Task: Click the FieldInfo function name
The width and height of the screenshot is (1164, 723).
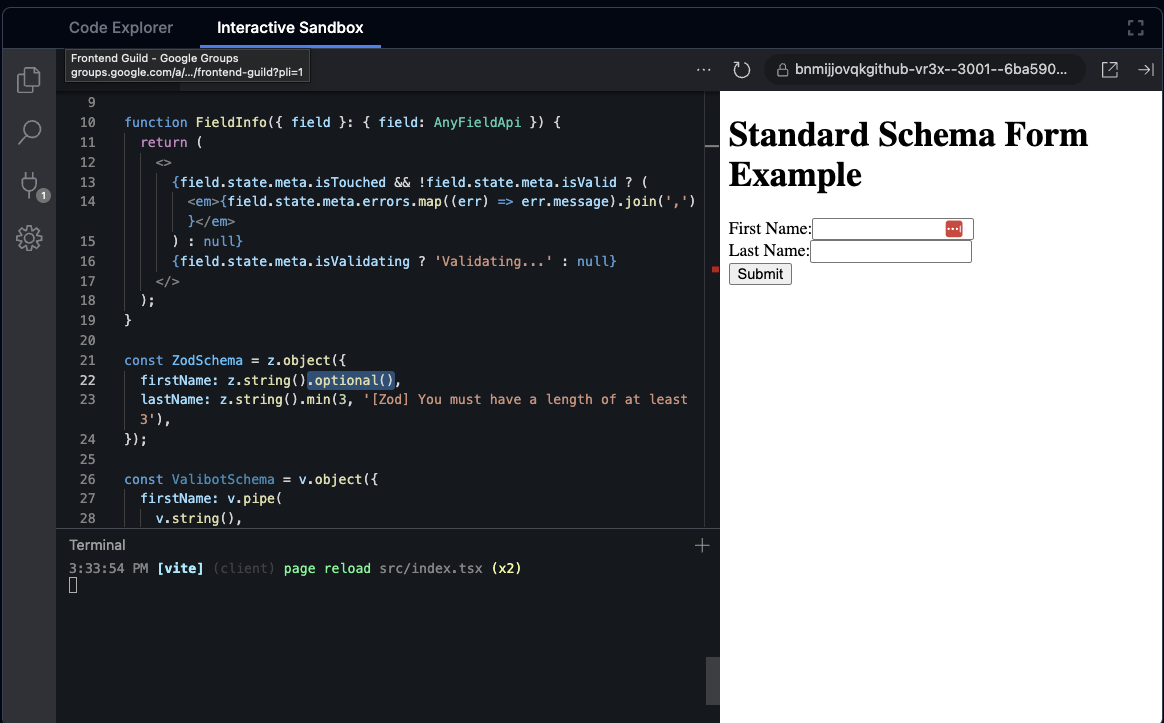Action: tap(231, 122)
